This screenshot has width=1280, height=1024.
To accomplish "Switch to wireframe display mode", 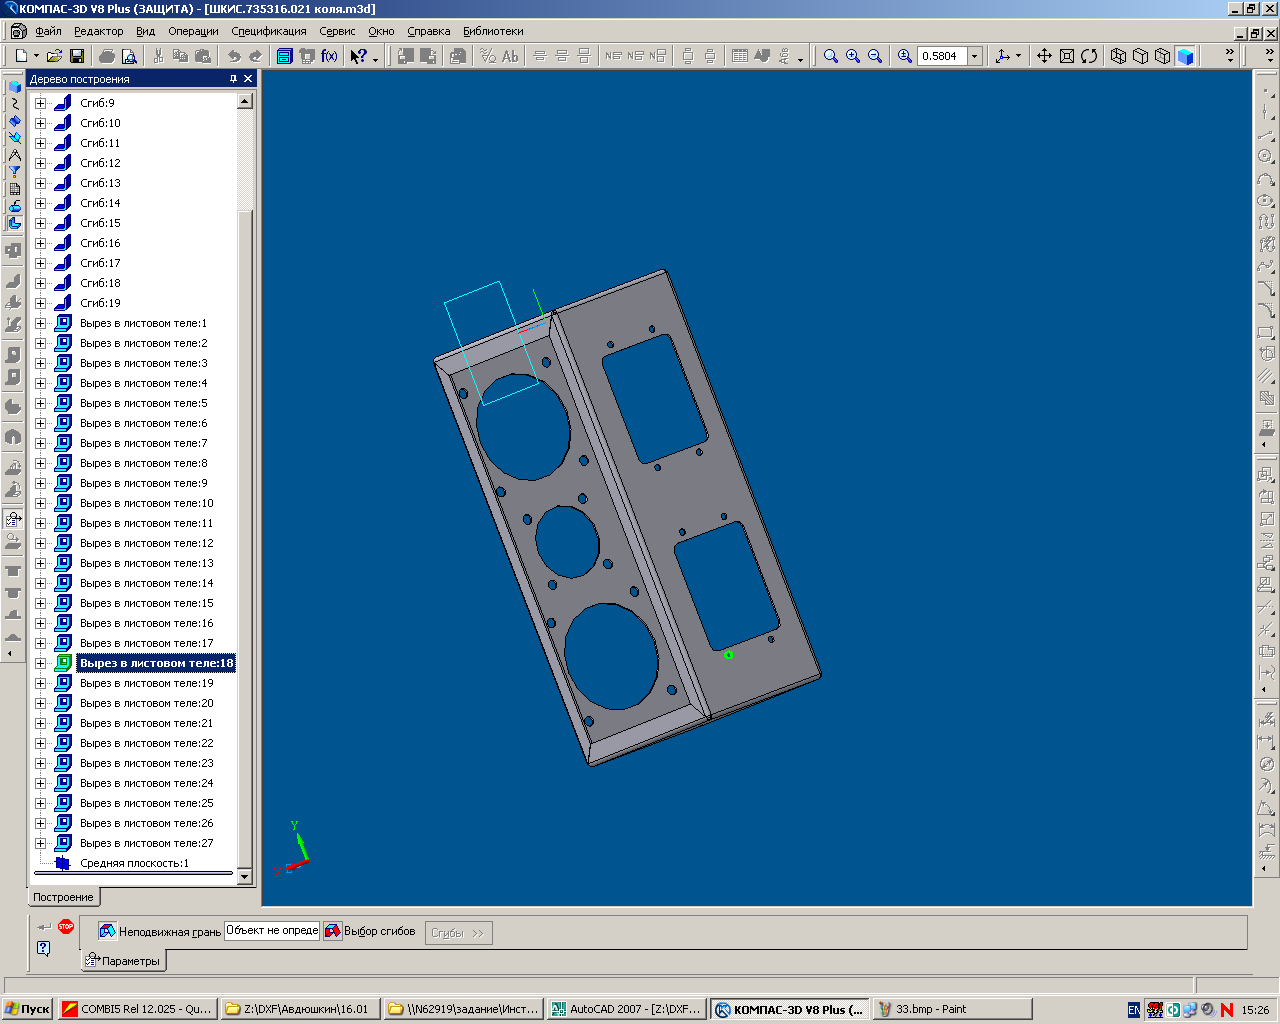I will 1119,56.
